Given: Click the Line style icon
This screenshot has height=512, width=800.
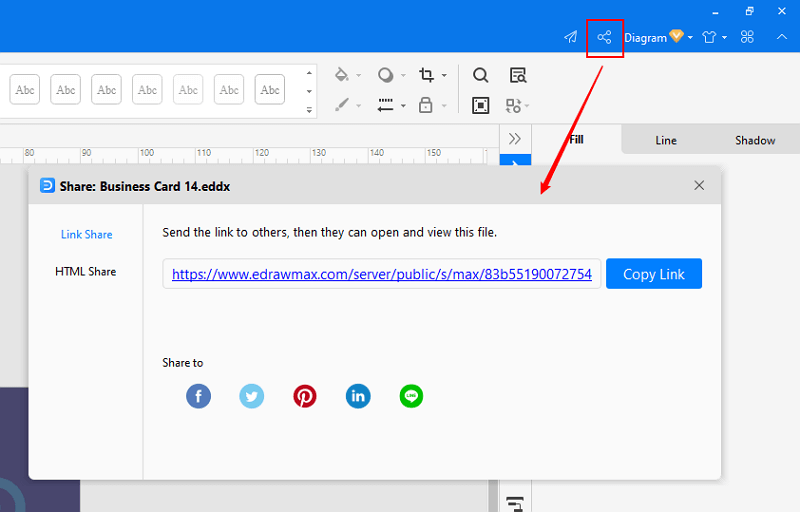Looking at the screenshot, I should 385,105.
